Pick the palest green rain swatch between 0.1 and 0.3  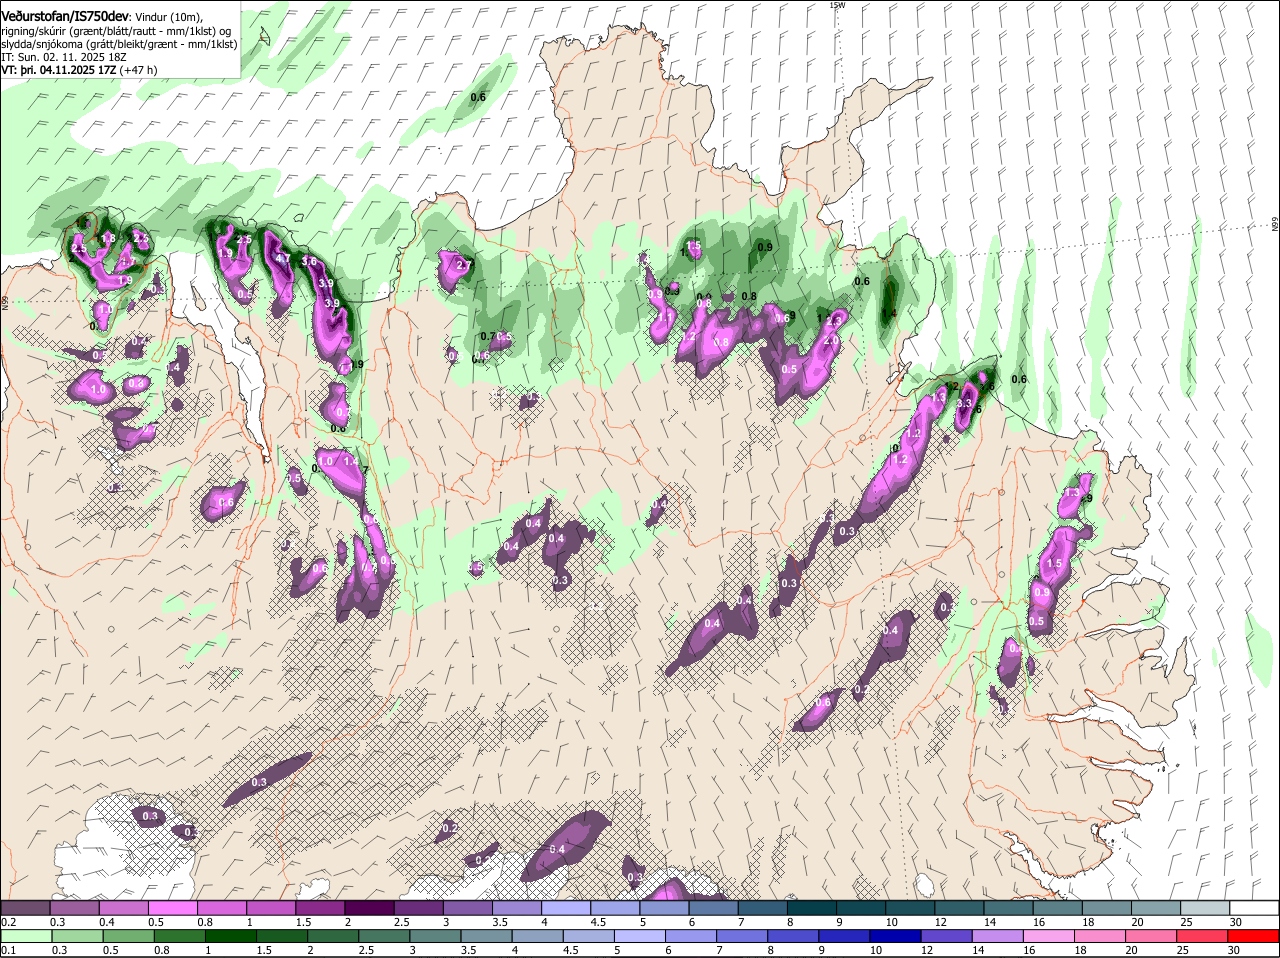click(x=25, y=936)
